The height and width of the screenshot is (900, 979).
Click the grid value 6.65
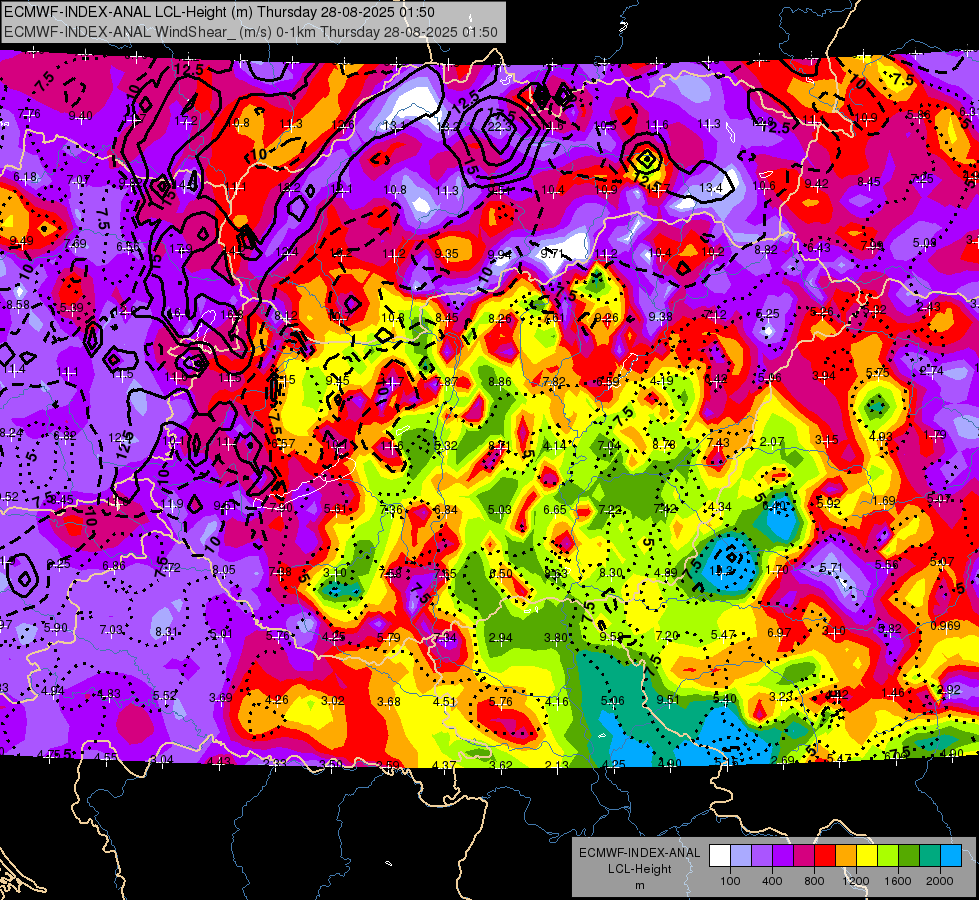[554, 510]
